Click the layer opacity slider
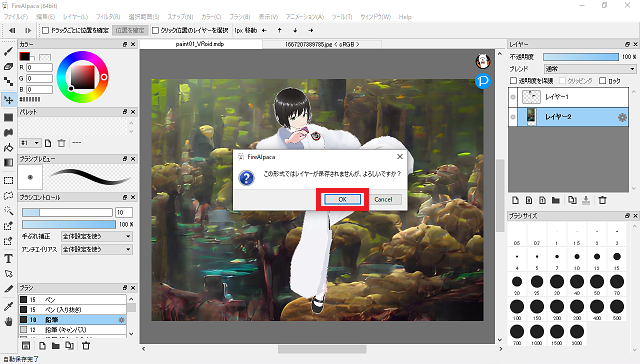 click(581, 57)
